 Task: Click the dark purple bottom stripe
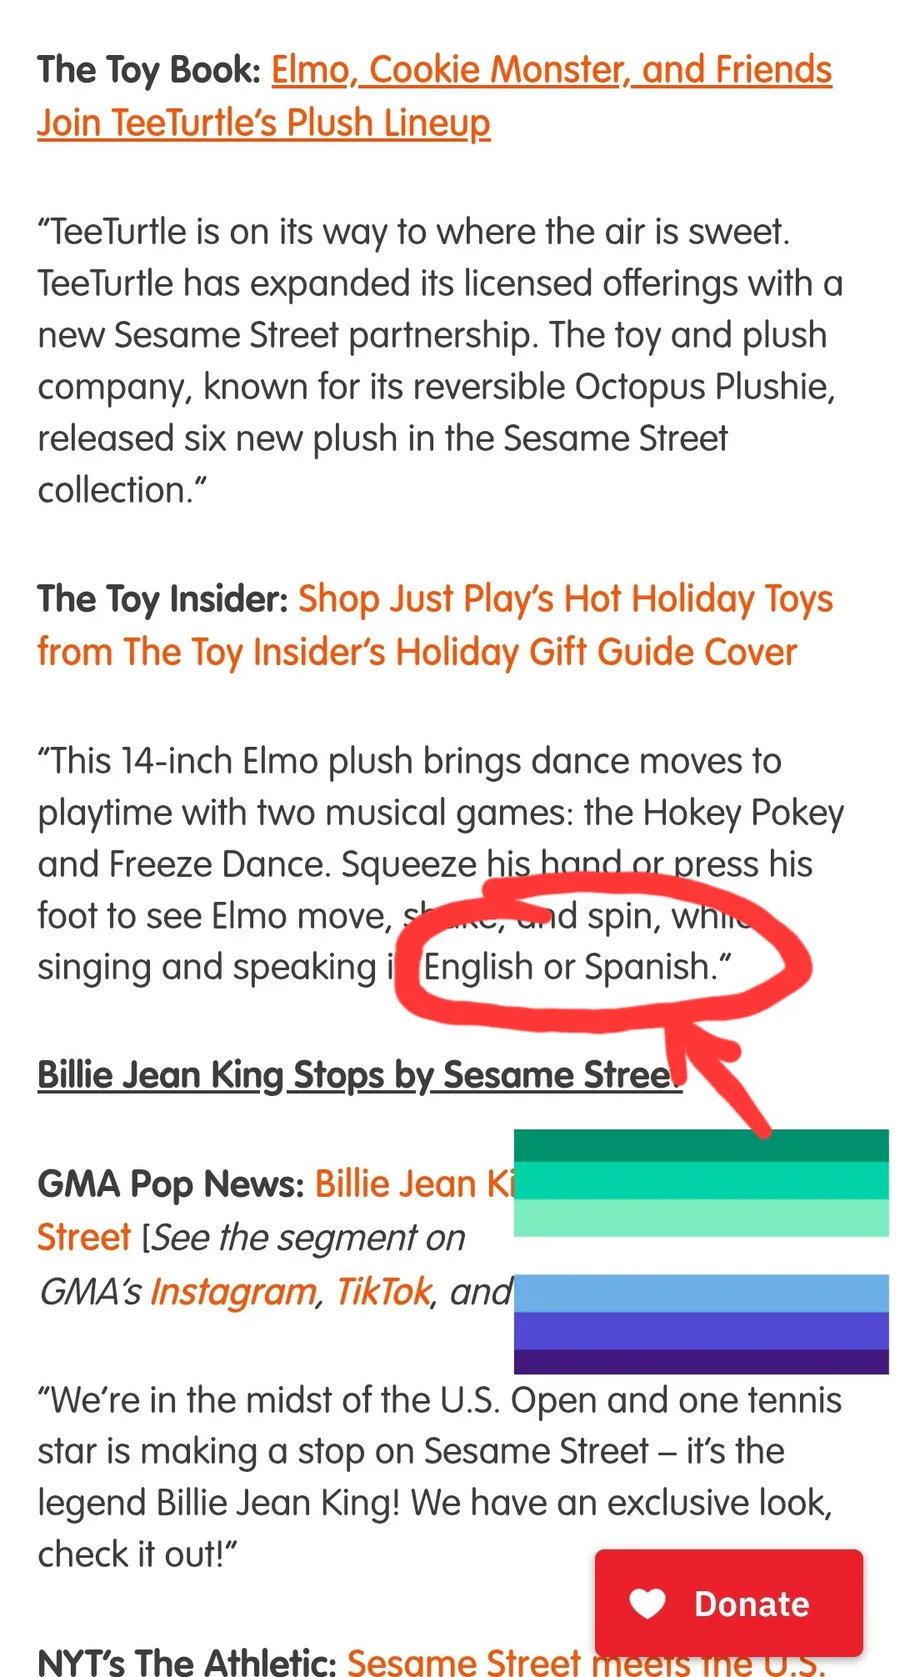[x=701, y=1362]
